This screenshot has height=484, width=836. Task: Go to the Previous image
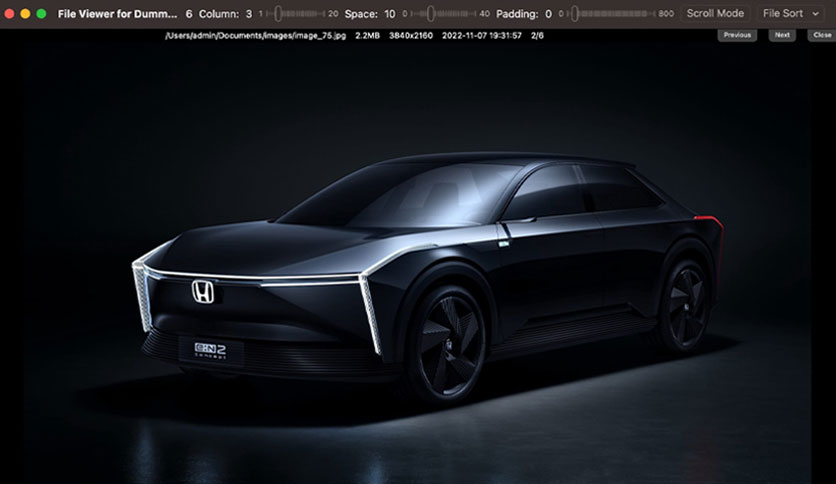tap(737, 35)
